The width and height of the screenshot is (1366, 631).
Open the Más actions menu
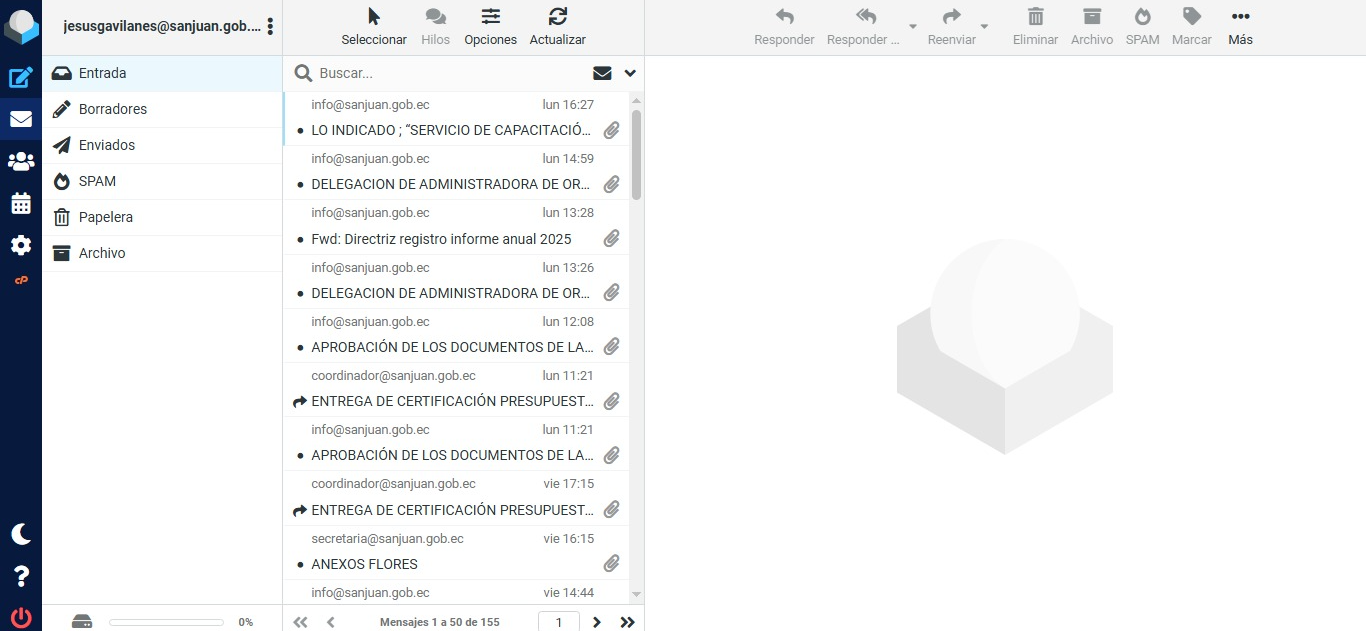coord(1240,27)
